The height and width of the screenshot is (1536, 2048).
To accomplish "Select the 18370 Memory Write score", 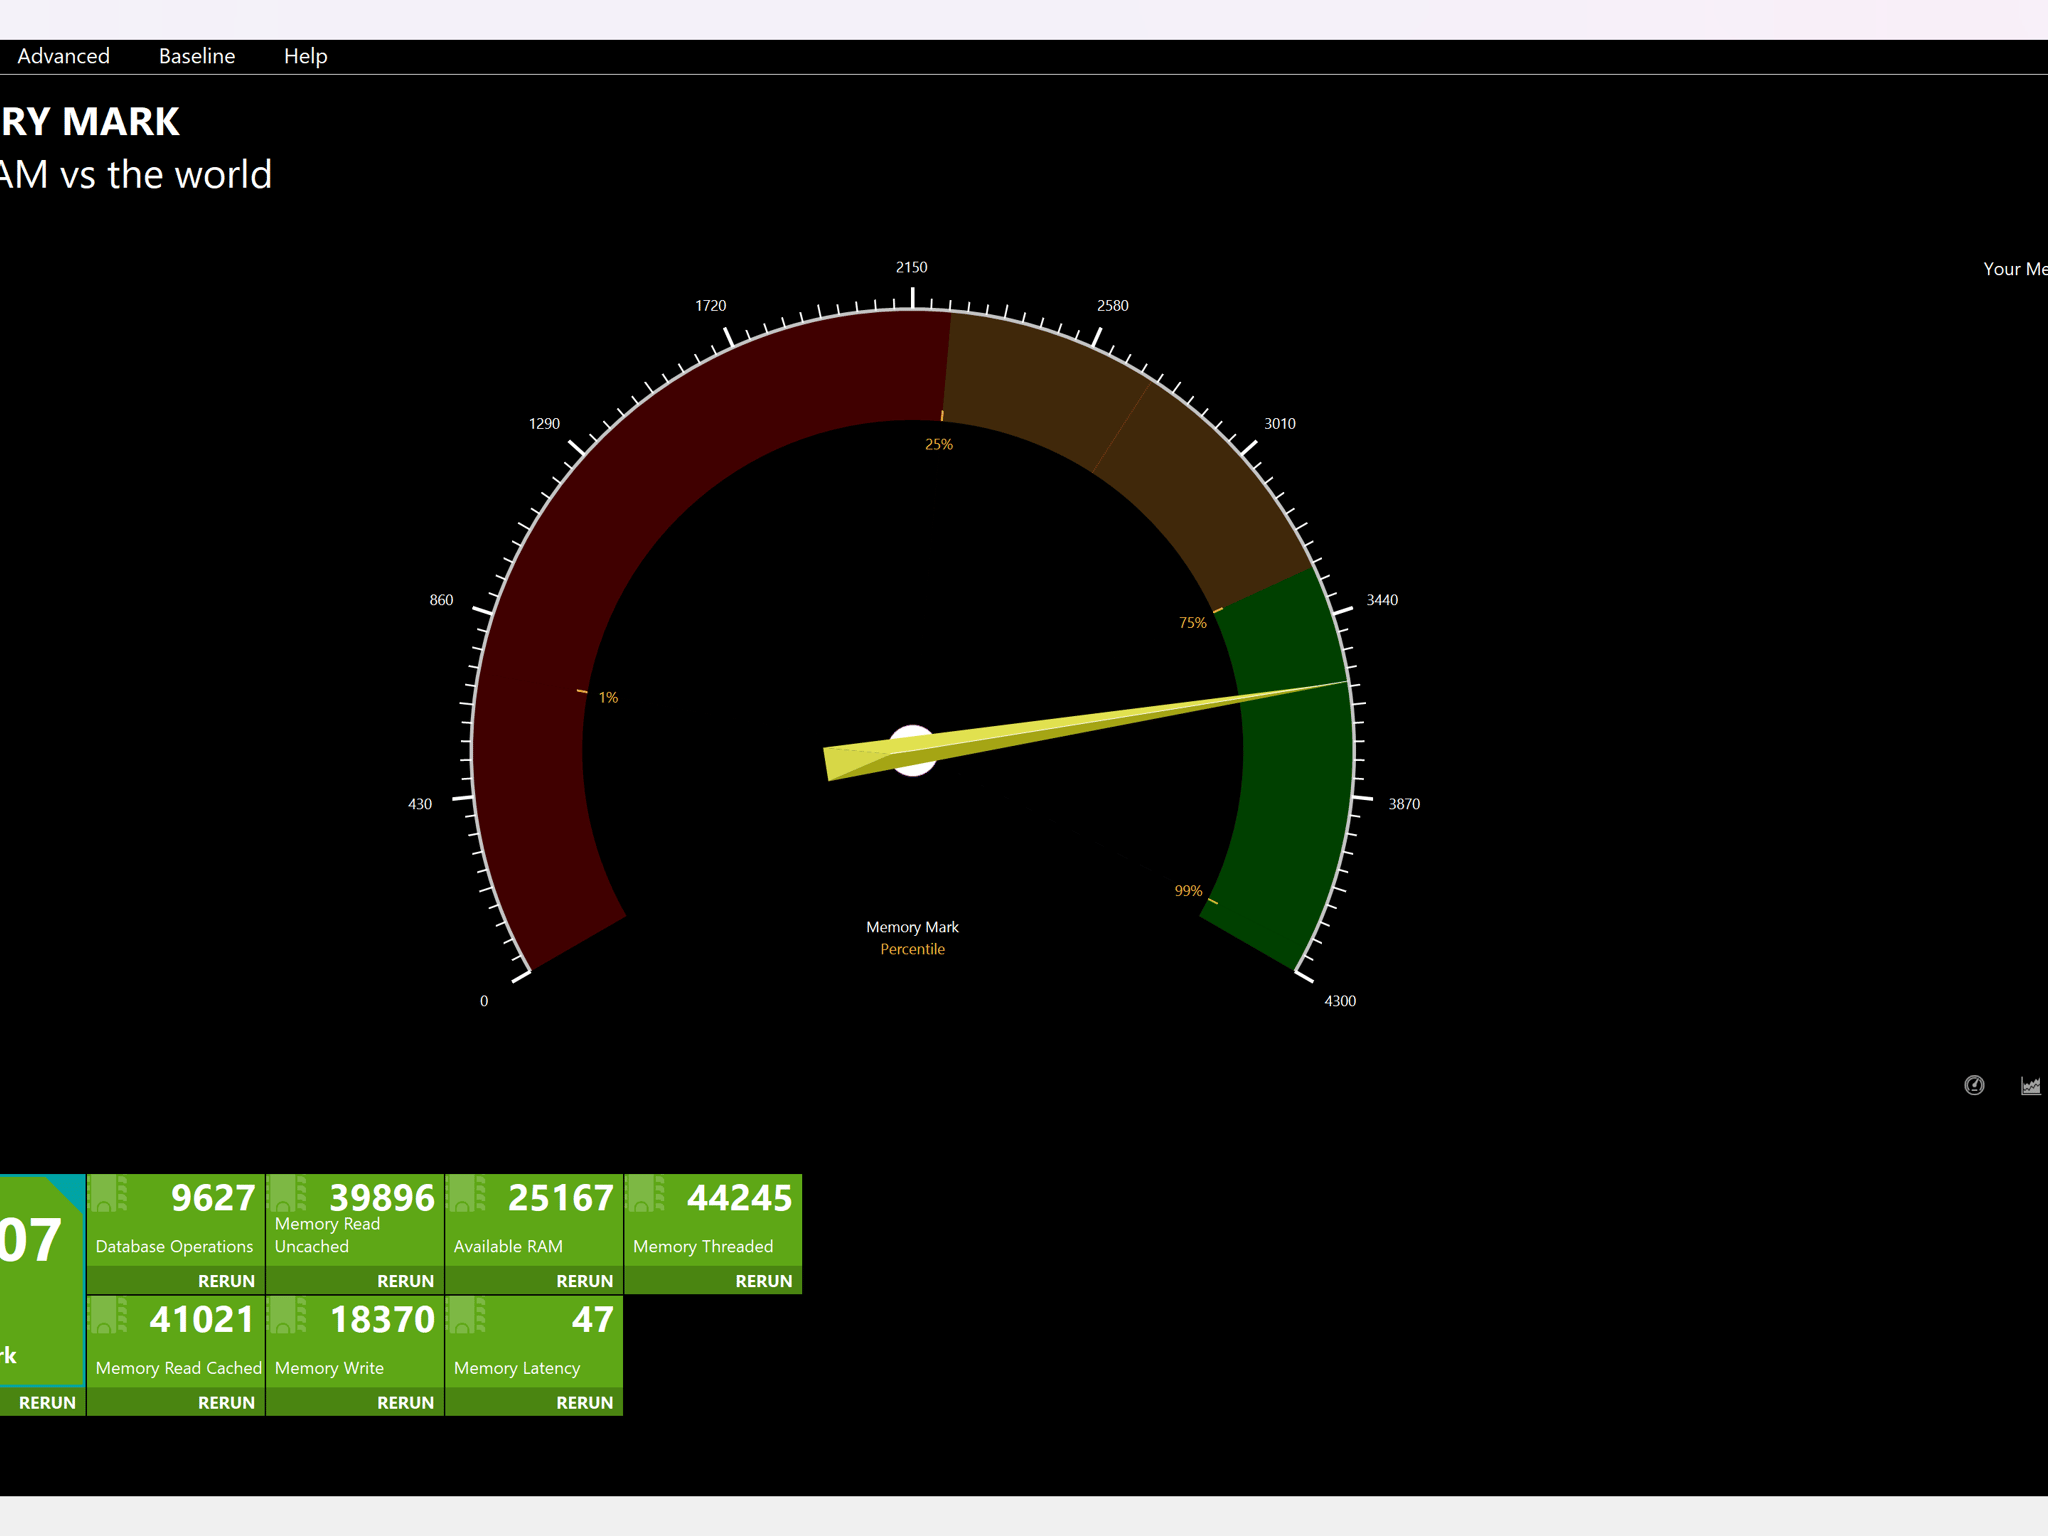I will pyautogui.click(x=382, y=1320).
